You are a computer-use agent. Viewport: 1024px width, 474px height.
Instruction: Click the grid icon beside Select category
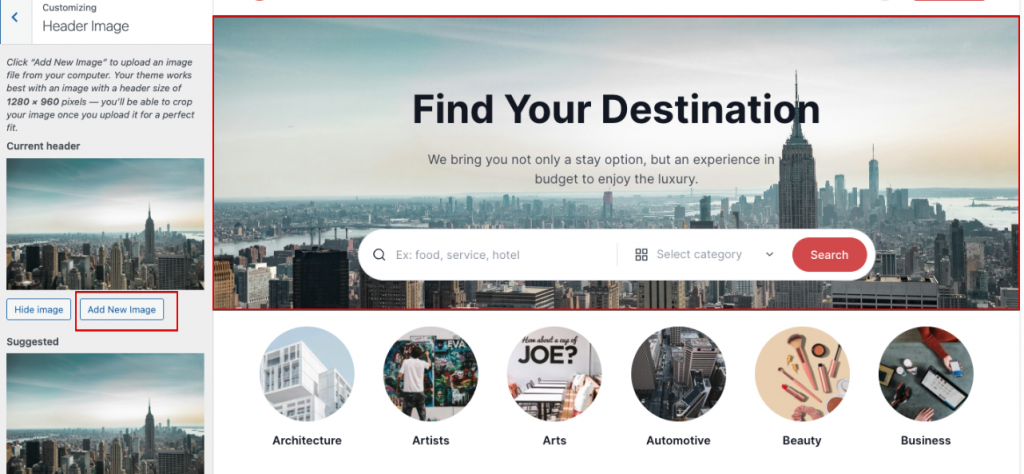[641, 255]
